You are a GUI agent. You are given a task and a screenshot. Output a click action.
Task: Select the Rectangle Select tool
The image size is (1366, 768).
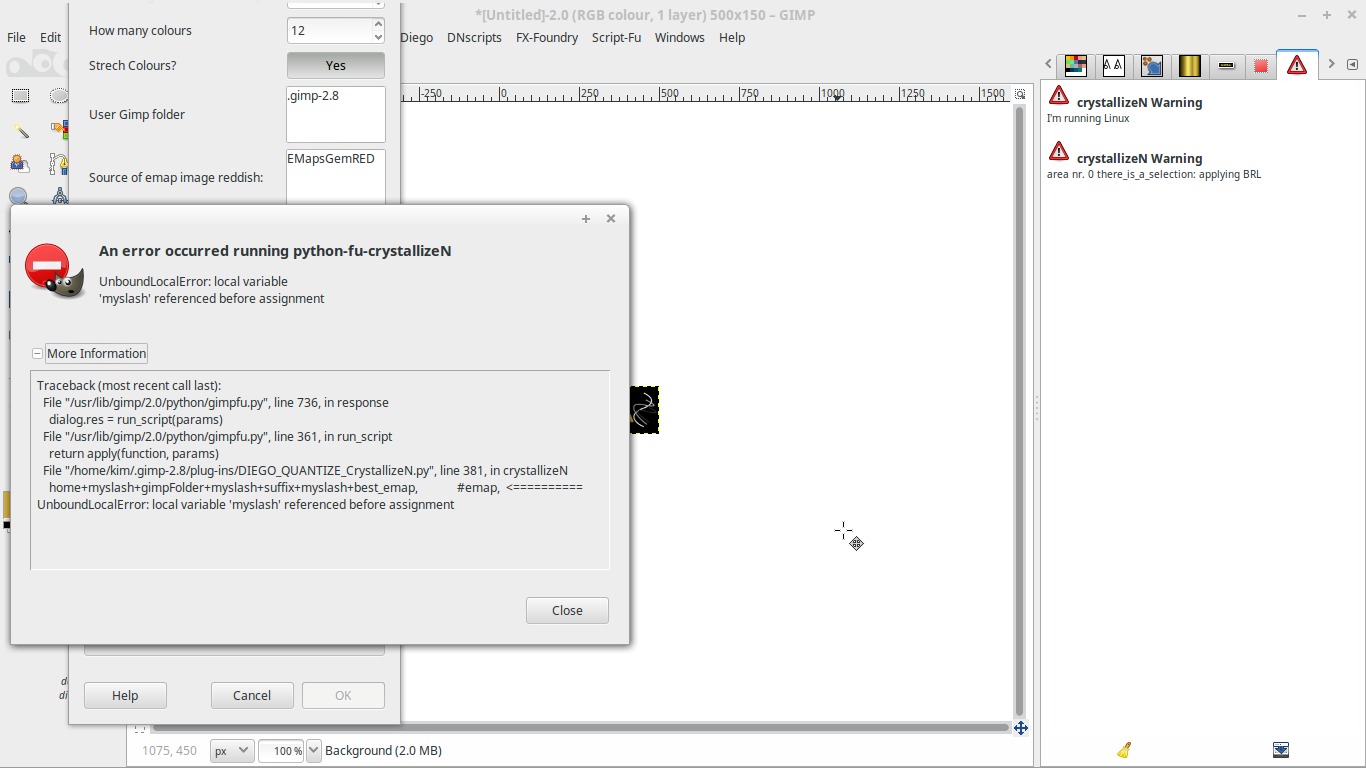click(20, 96)
